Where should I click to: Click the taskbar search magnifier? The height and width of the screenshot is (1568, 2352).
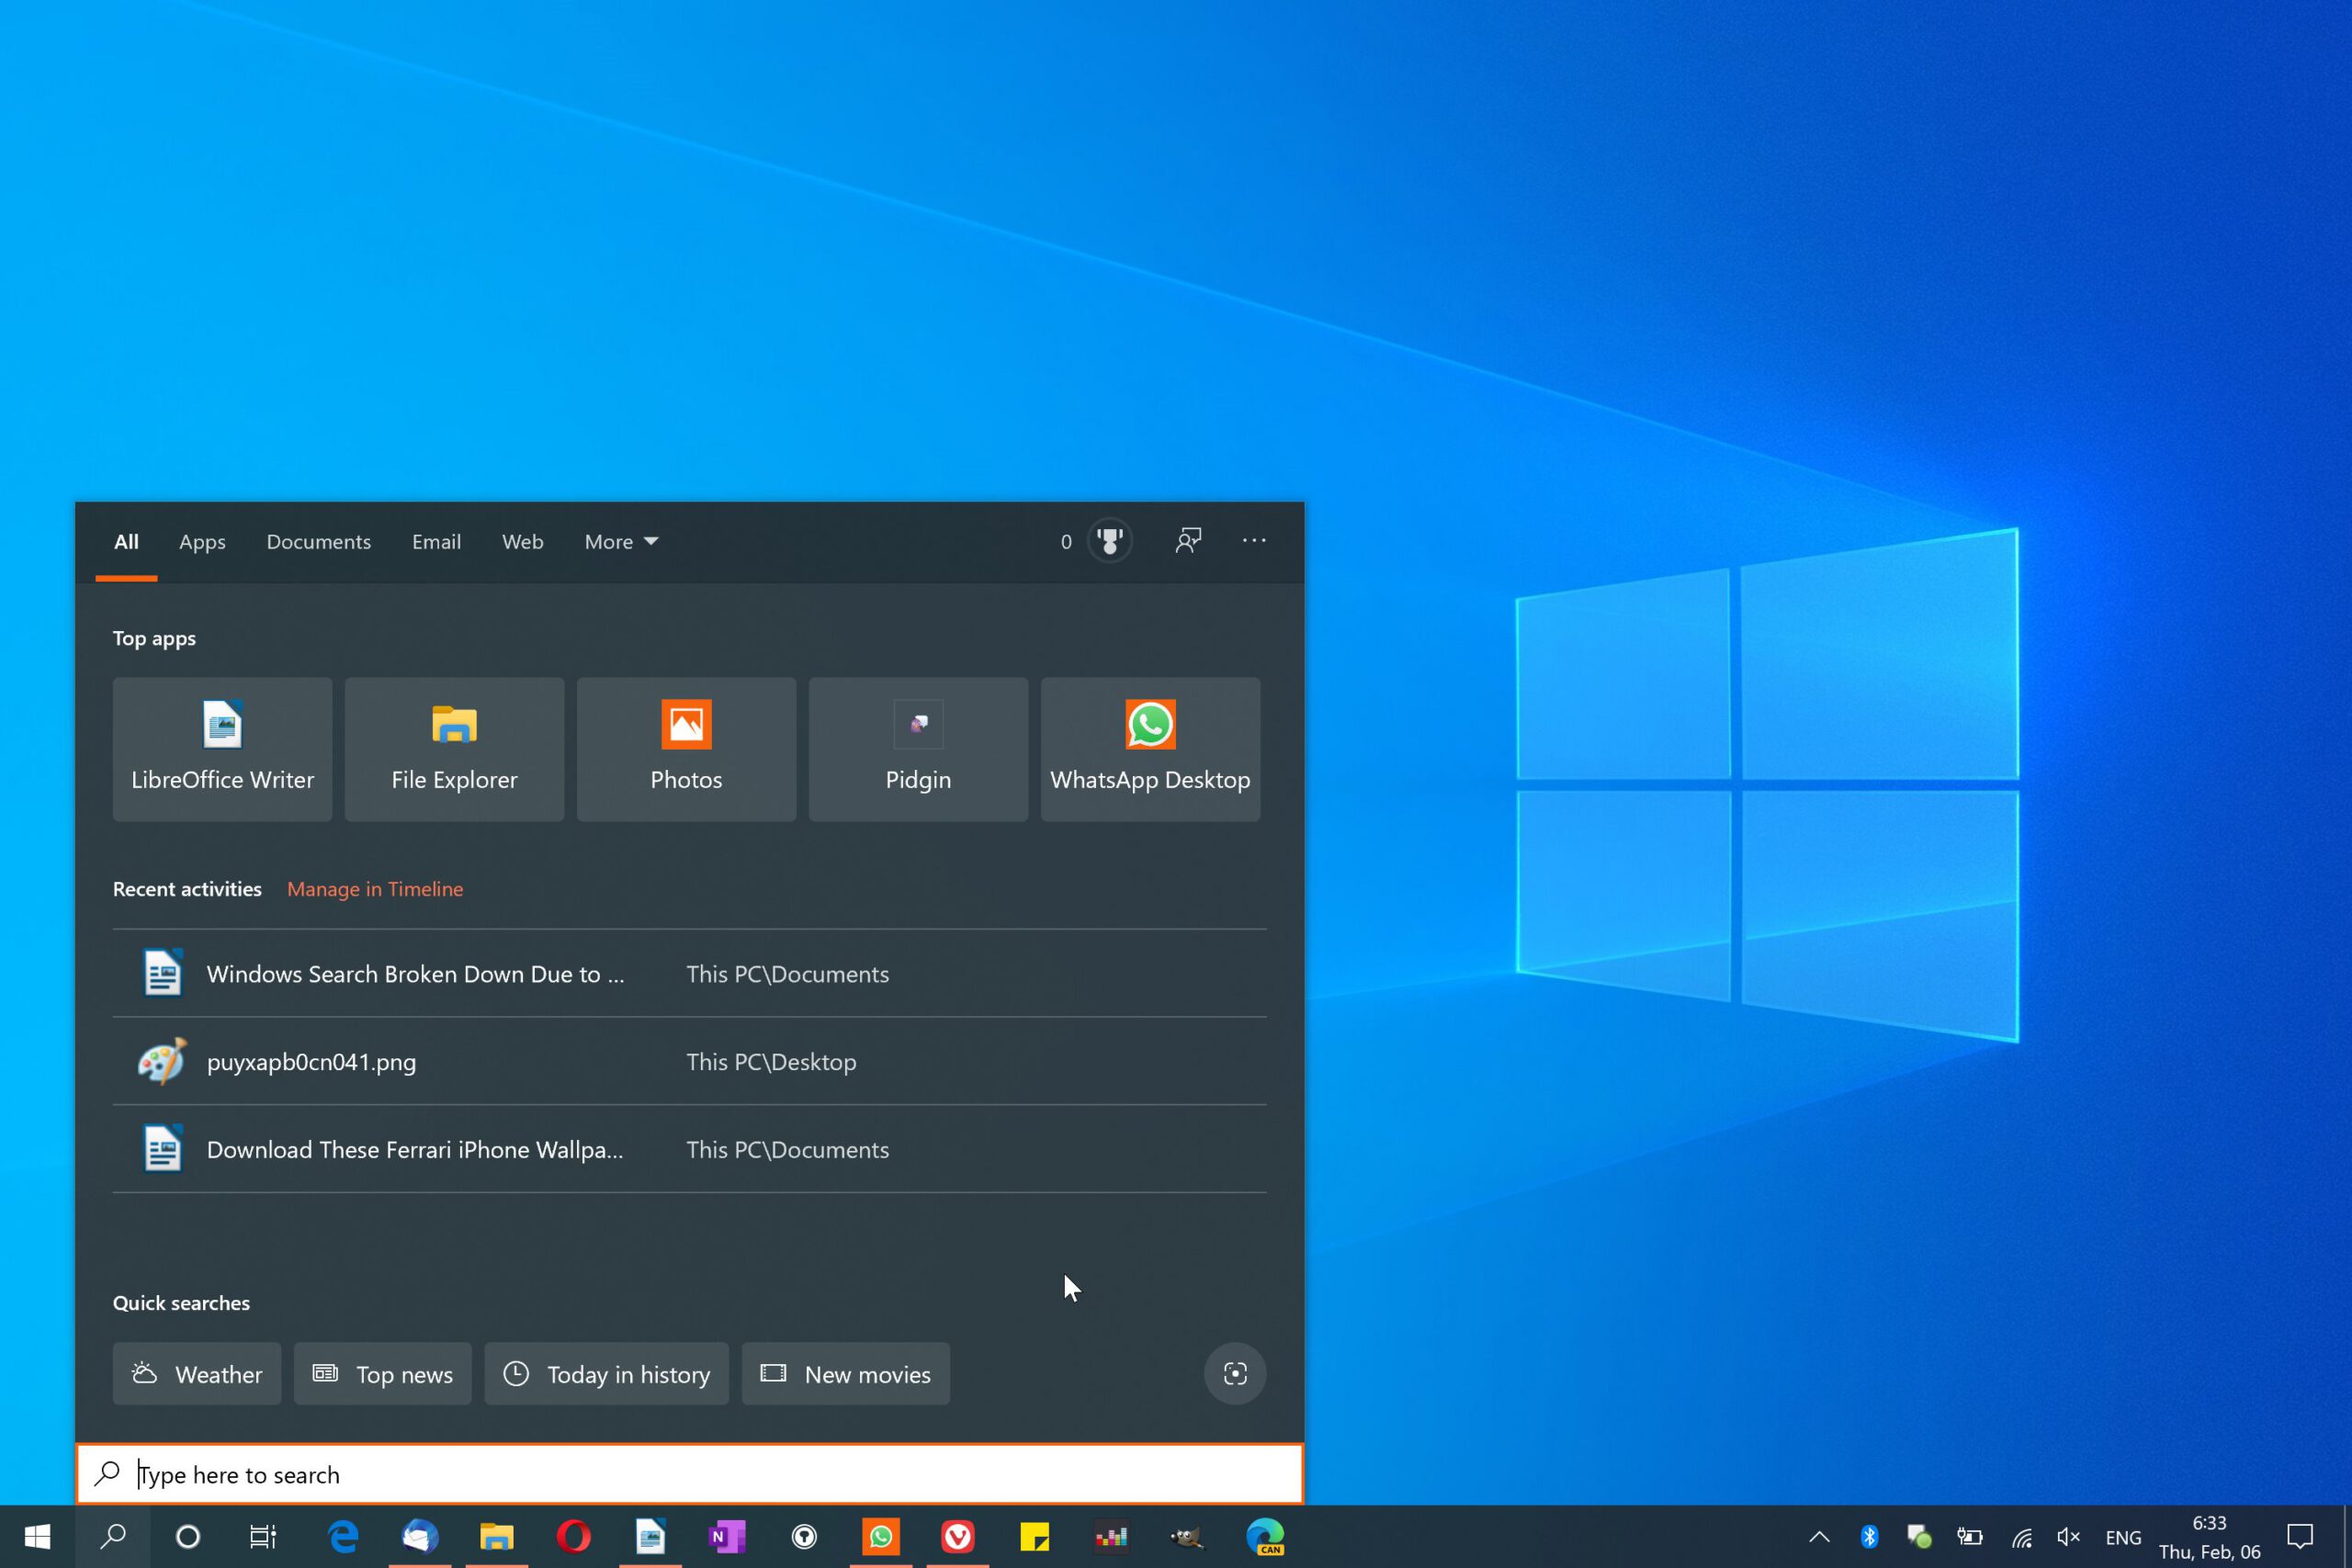(113, 1537)
